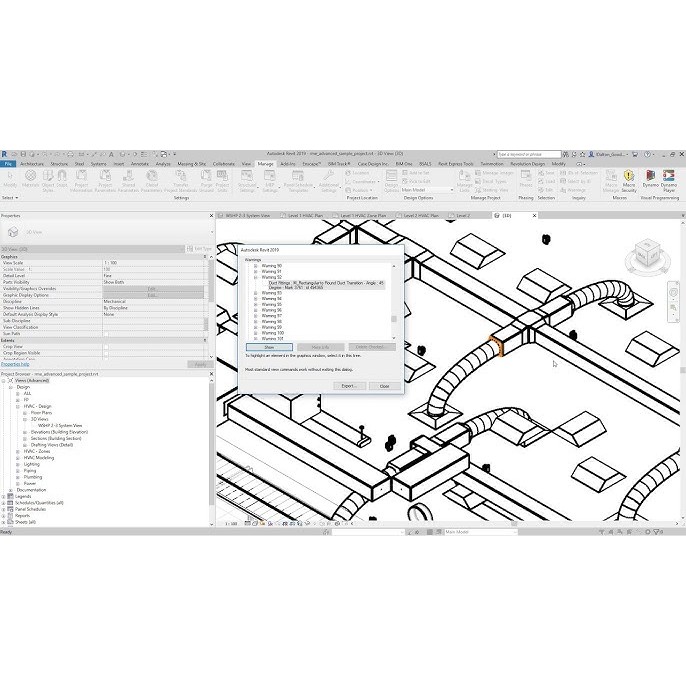Screen dimensions: 686x686
Task: Click the Edit button for Graphic Display Options
Action: [153, 295]
